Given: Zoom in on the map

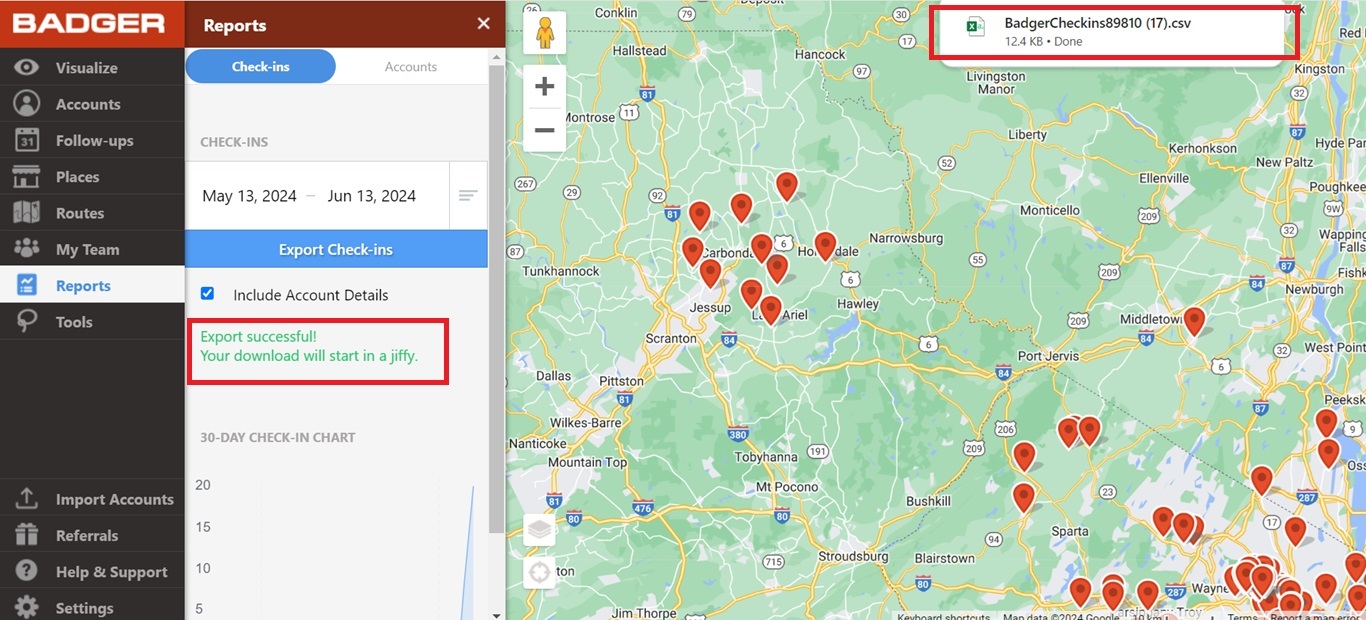Looking at the screenshot, I should point(544,87).
